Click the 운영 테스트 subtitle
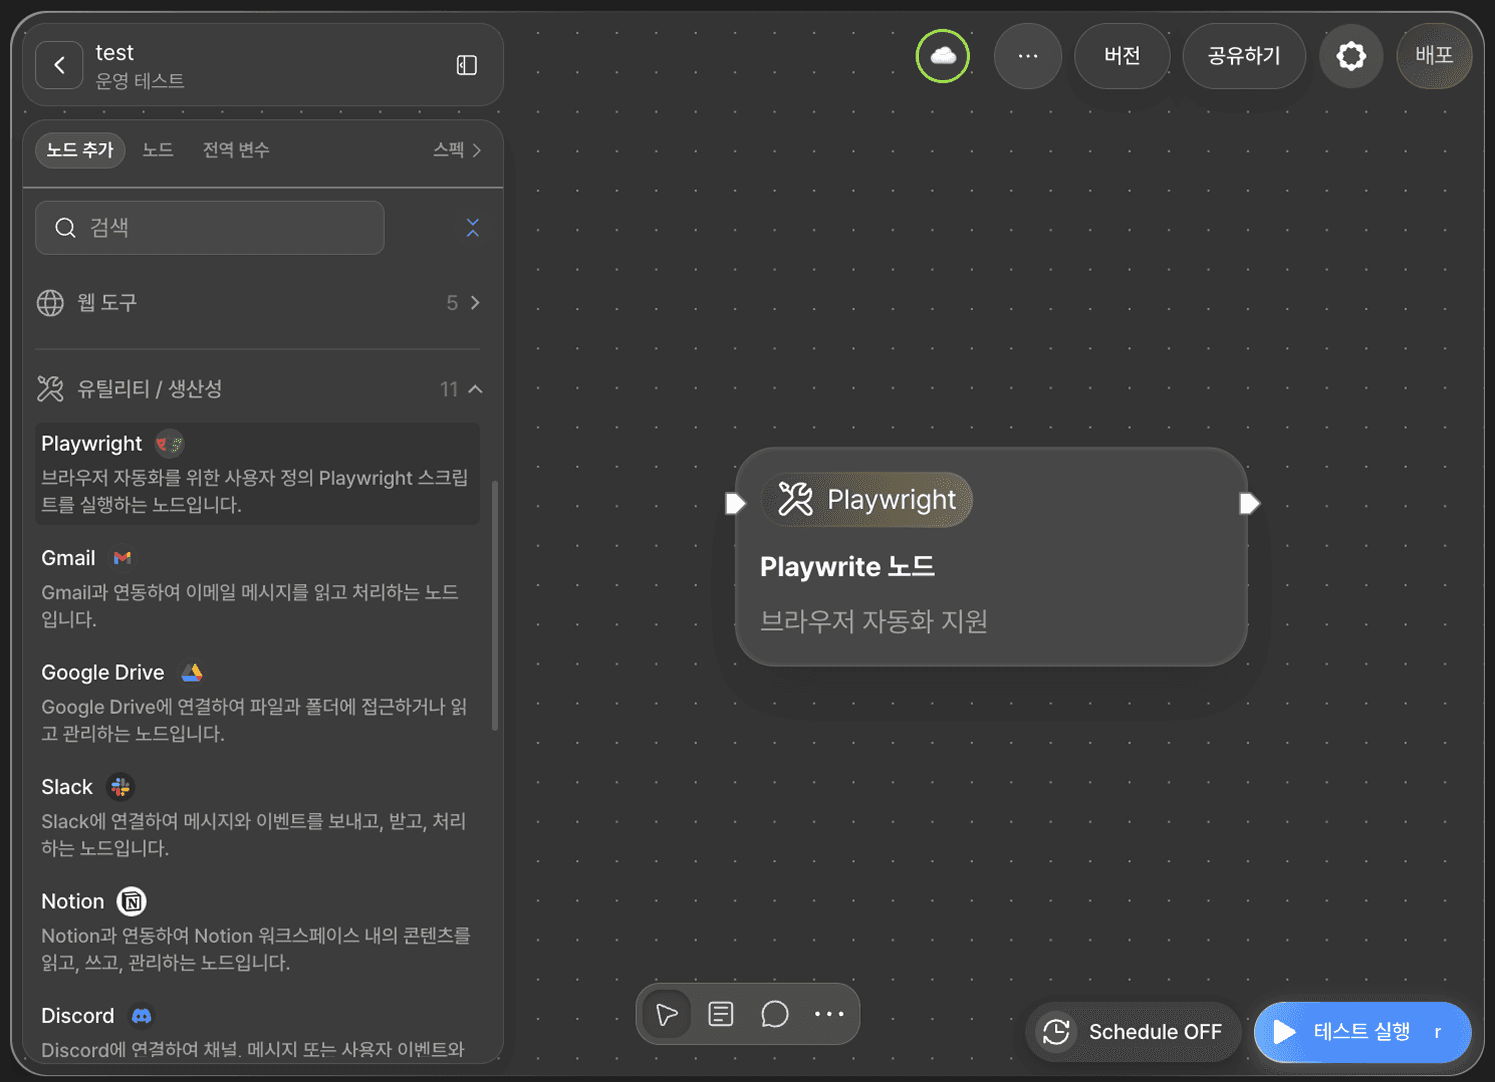Viewport: 1495px width, 1082px height. [x=140, y=81]
